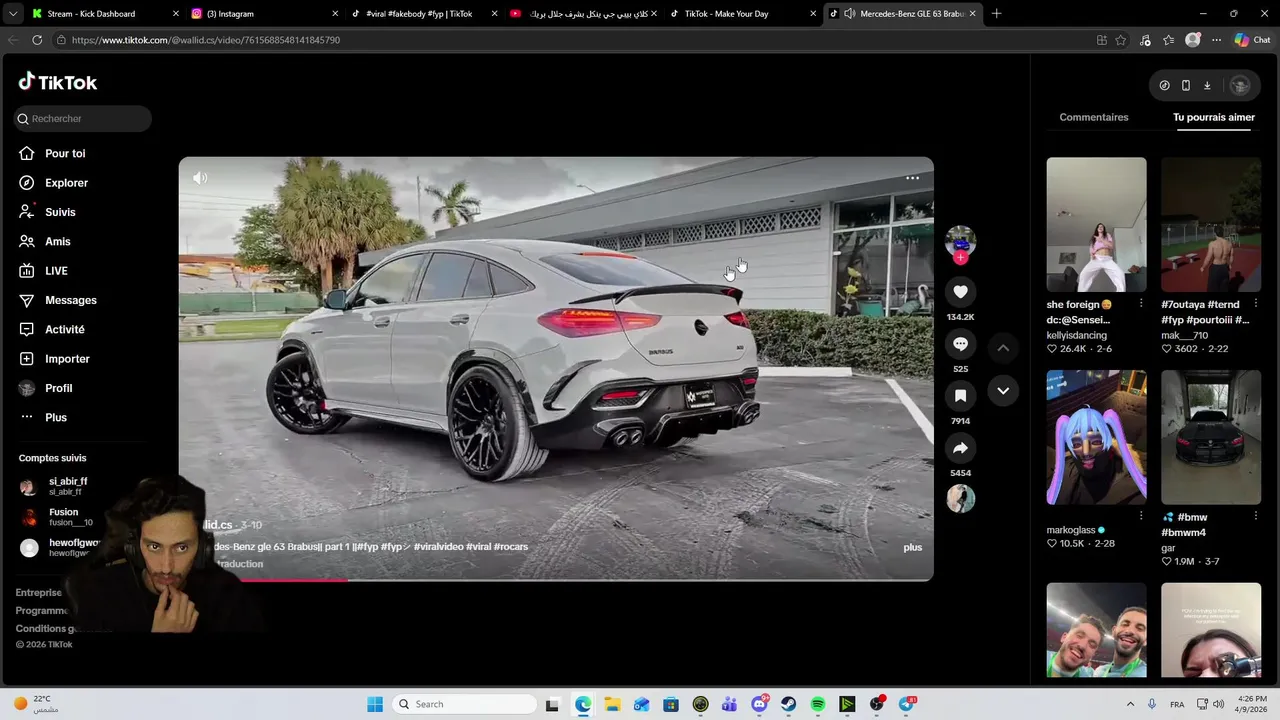The width and height of the screenshot is (1280, 720).
Task: Switch FRA keyboard language indicator
Action: [x=1177, y=704]
